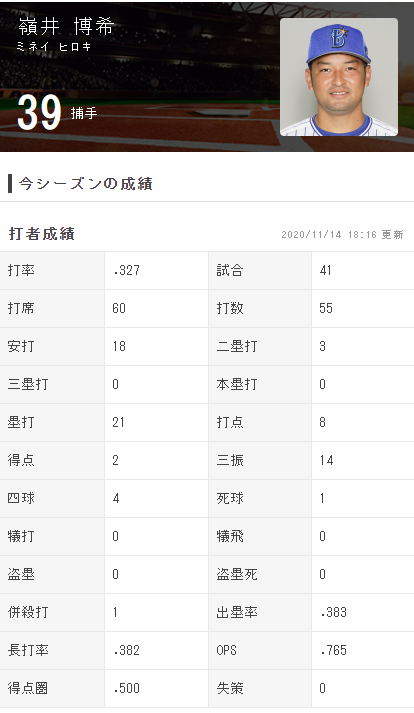Click the 四球 label cell

52,498
